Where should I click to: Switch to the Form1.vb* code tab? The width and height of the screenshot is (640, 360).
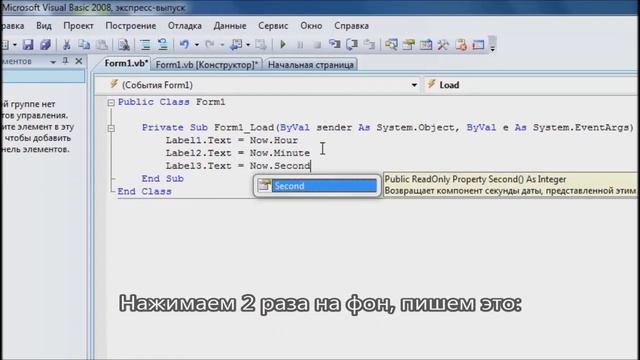pyautogui.click(x=126, y=64)
